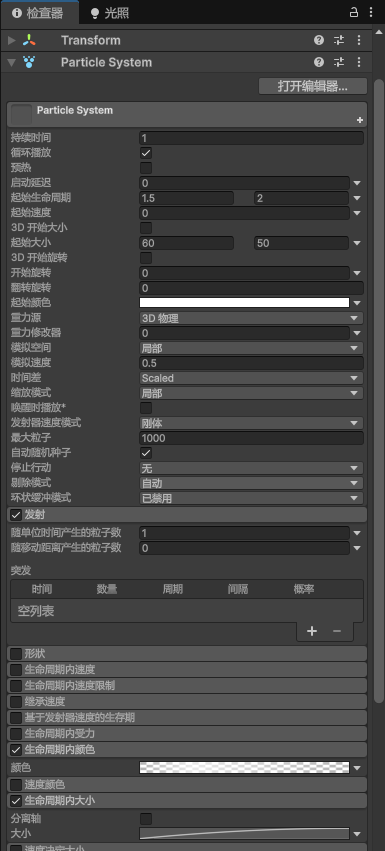The width and height of the screenshot is (385, 851).
Task: Open Particle System component three-dot menu
Action: [x=359, y=62]
